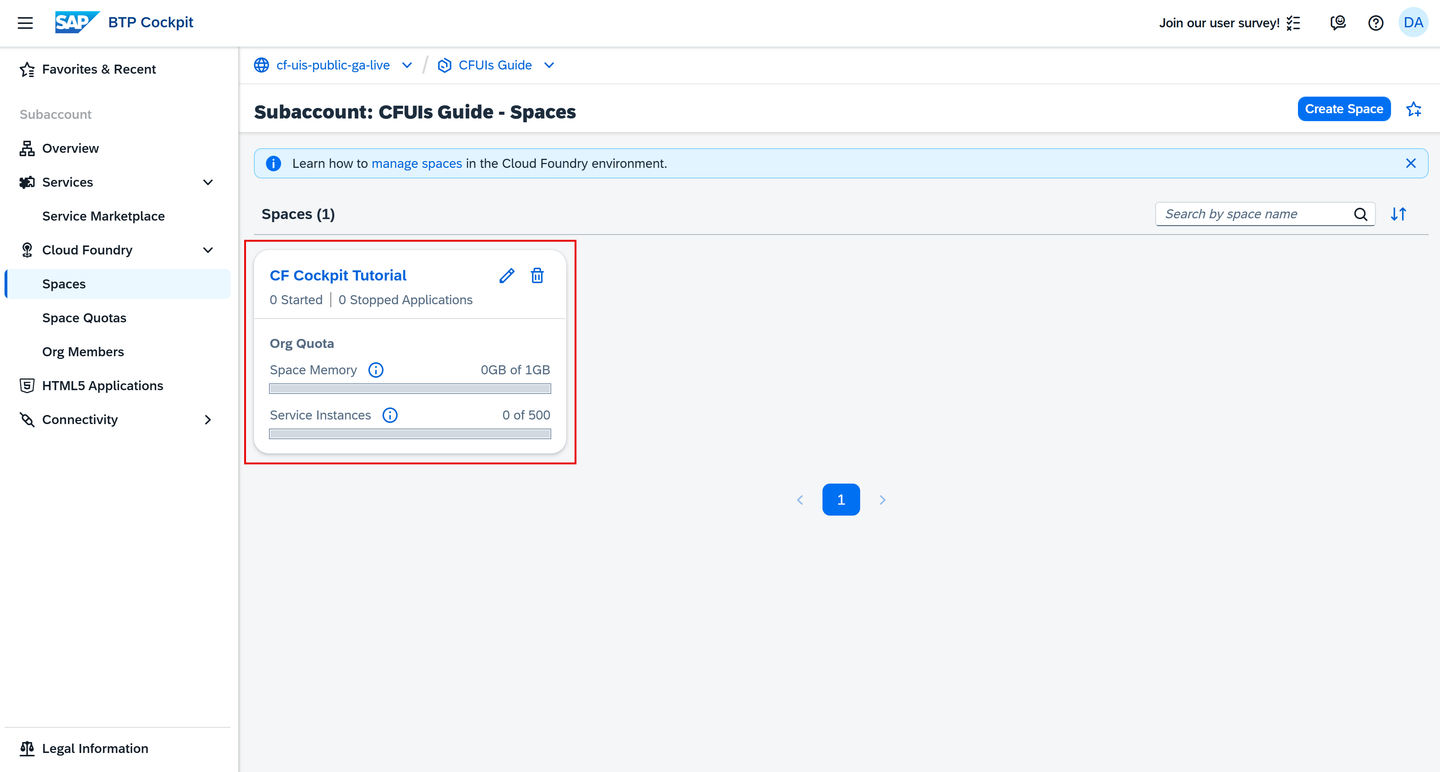Open the user survey checklist icon
Image resolution: width=1440 pixels, height=772 pixels.
click(1293, 23)
